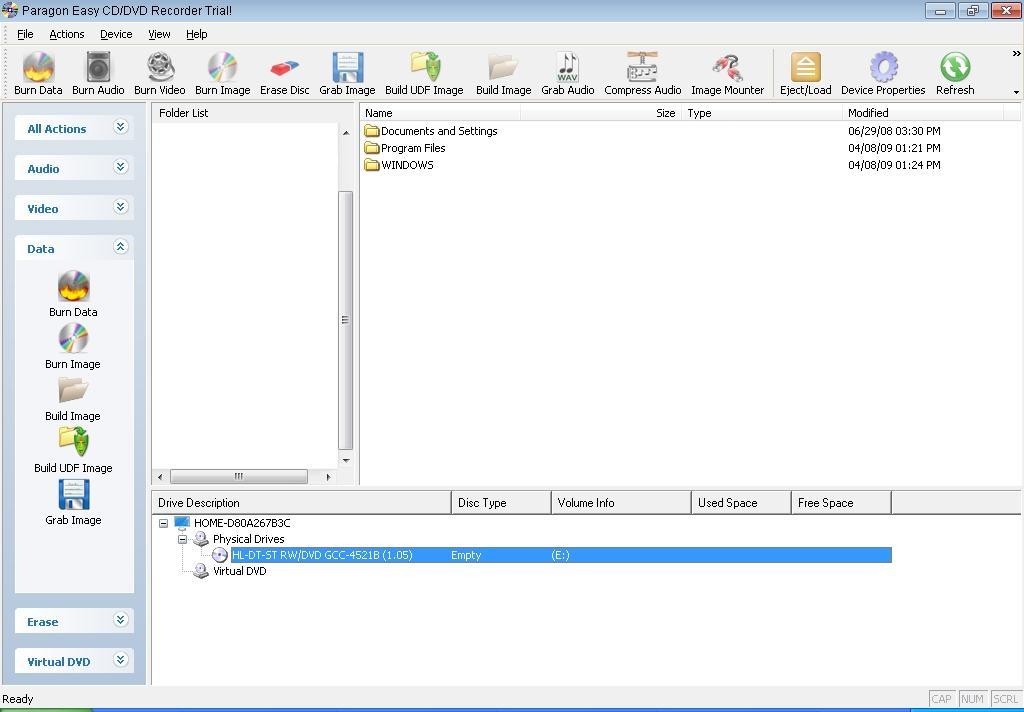This screenshot has height=712, width=1024.
Task: Open the Actions menu
Action: coord(67,34)
